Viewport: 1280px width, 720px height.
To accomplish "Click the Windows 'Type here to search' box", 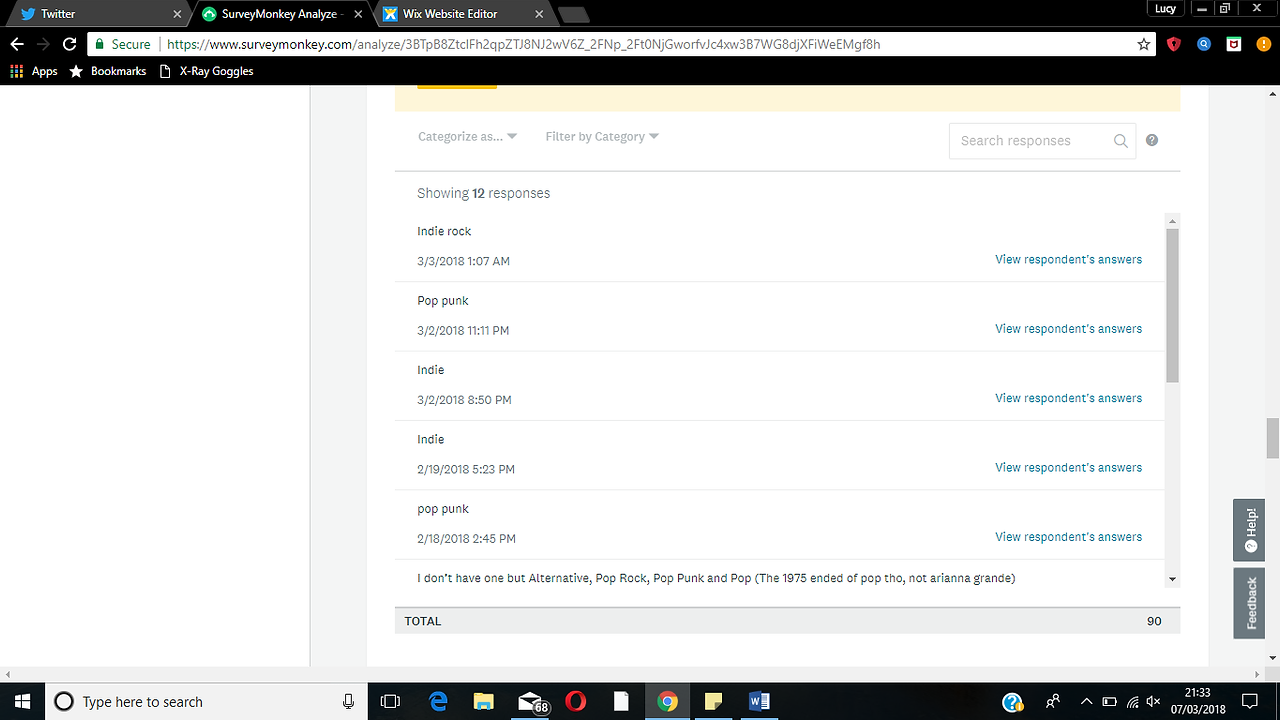I will click(205, 701).
